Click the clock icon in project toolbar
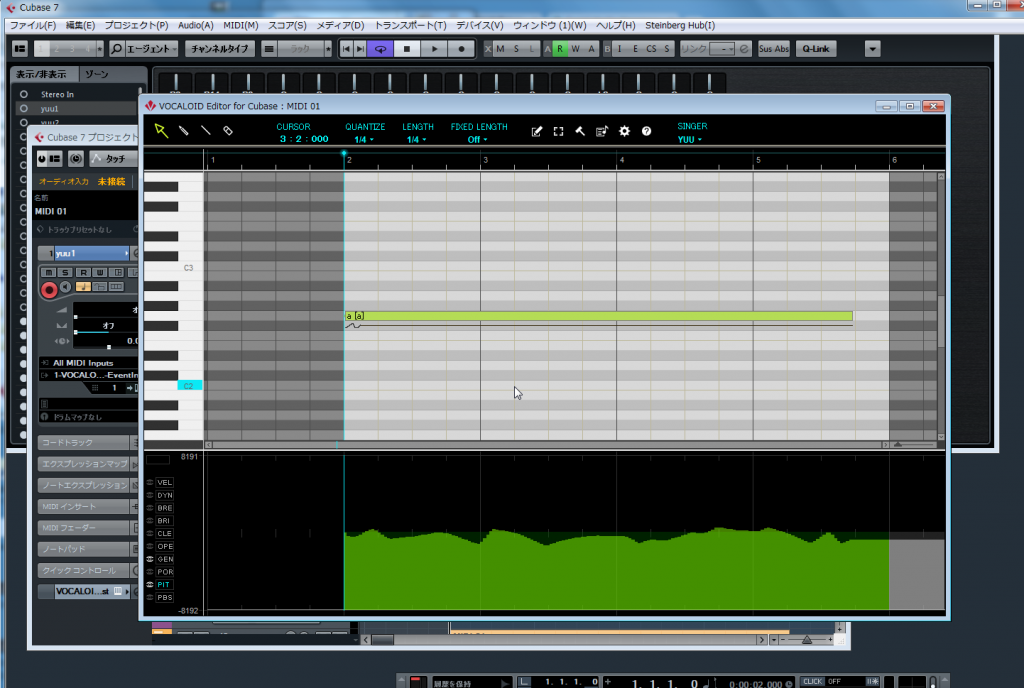Viewport: 1024px width, 688px height. pyautogui.click(x=76, y=159)
